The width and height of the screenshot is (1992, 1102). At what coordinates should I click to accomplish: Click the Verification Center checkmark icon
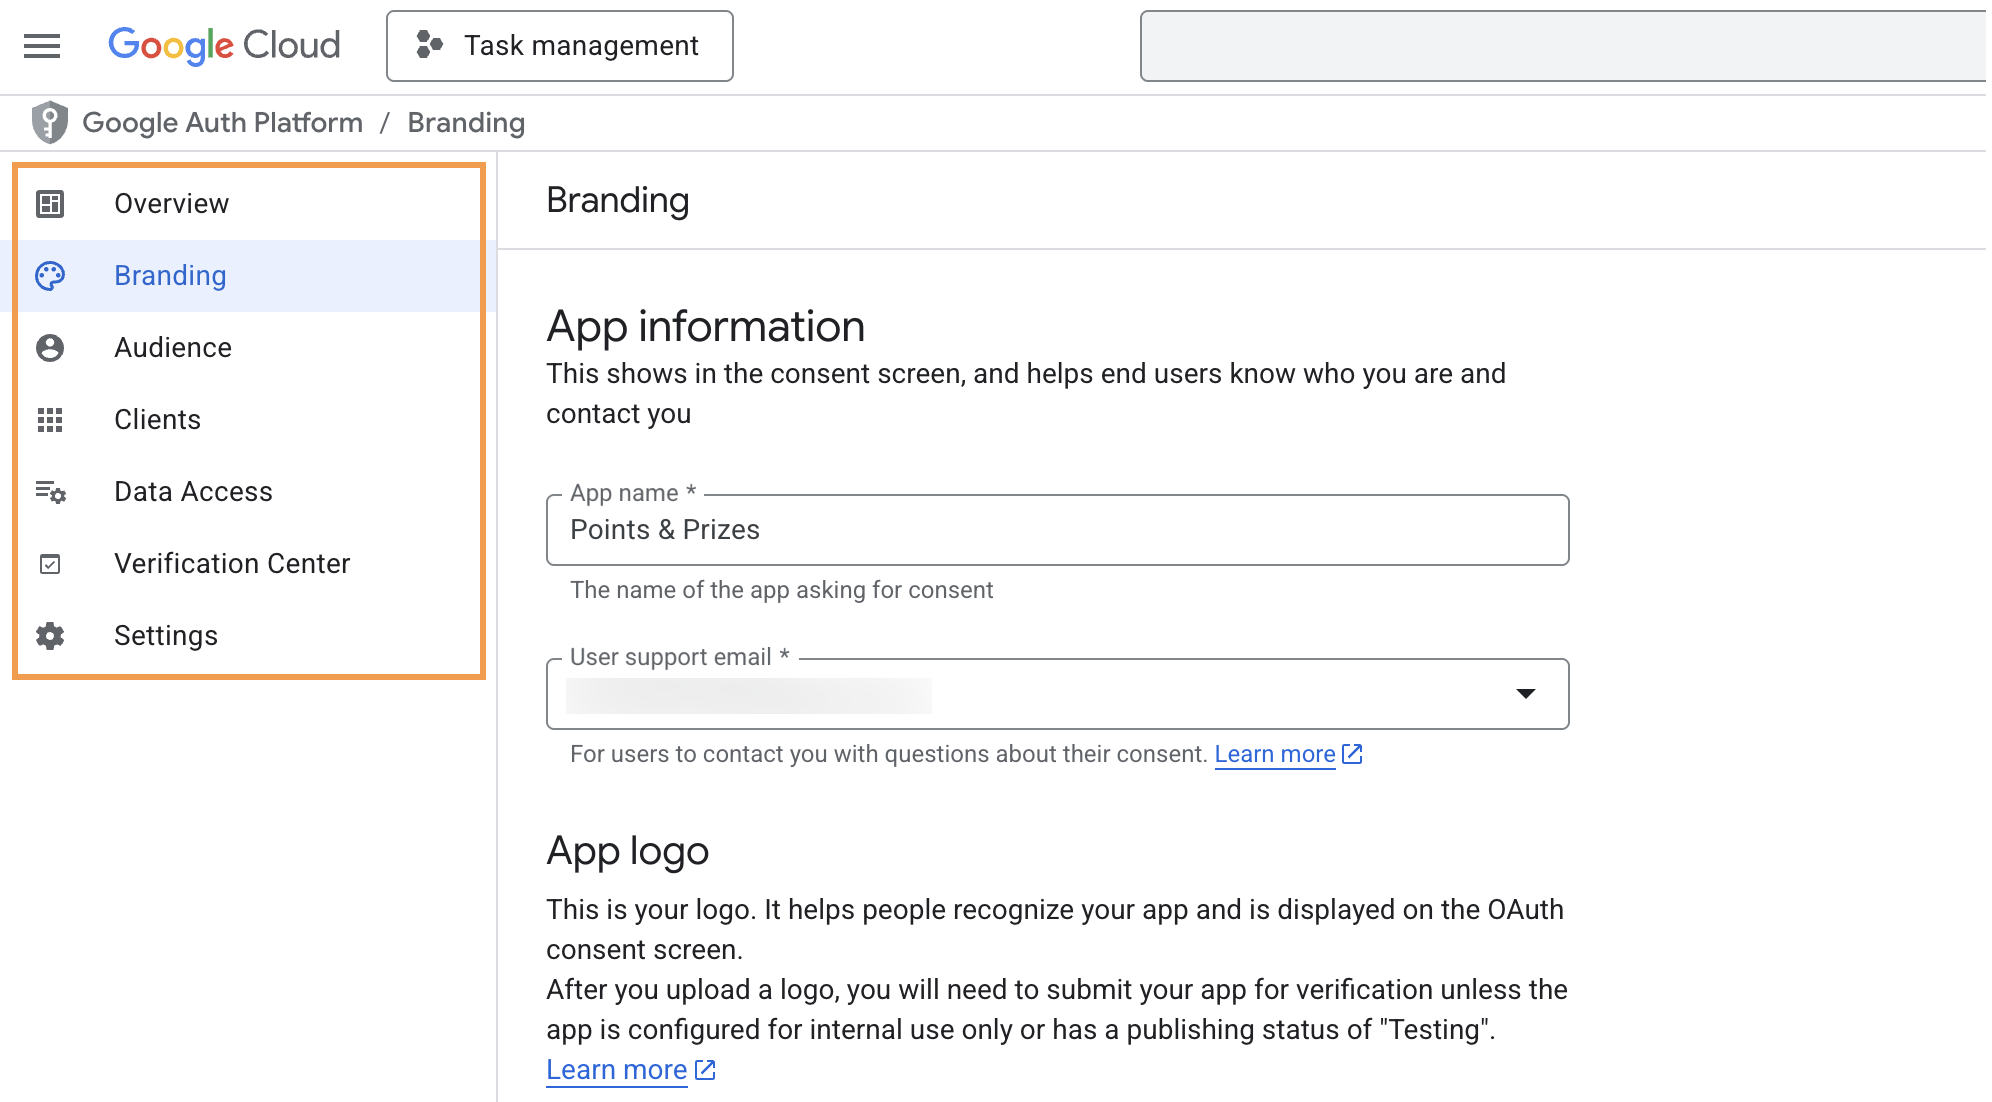coord(50,563)
